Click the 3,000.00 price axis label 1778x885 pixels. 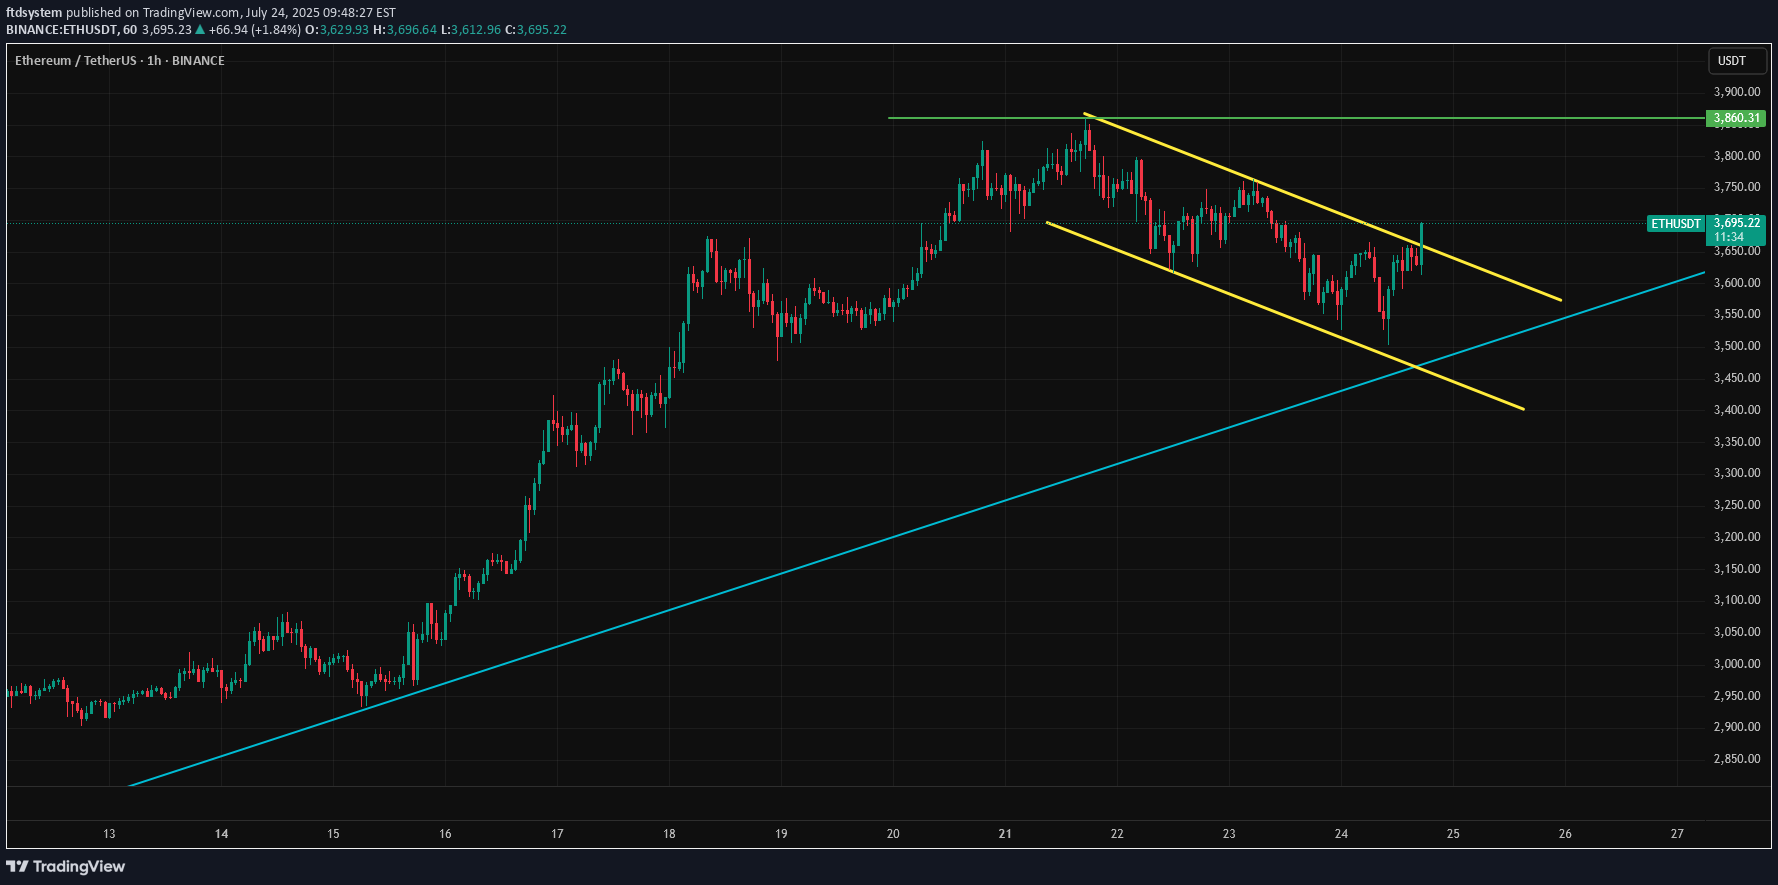[1737, 664]
